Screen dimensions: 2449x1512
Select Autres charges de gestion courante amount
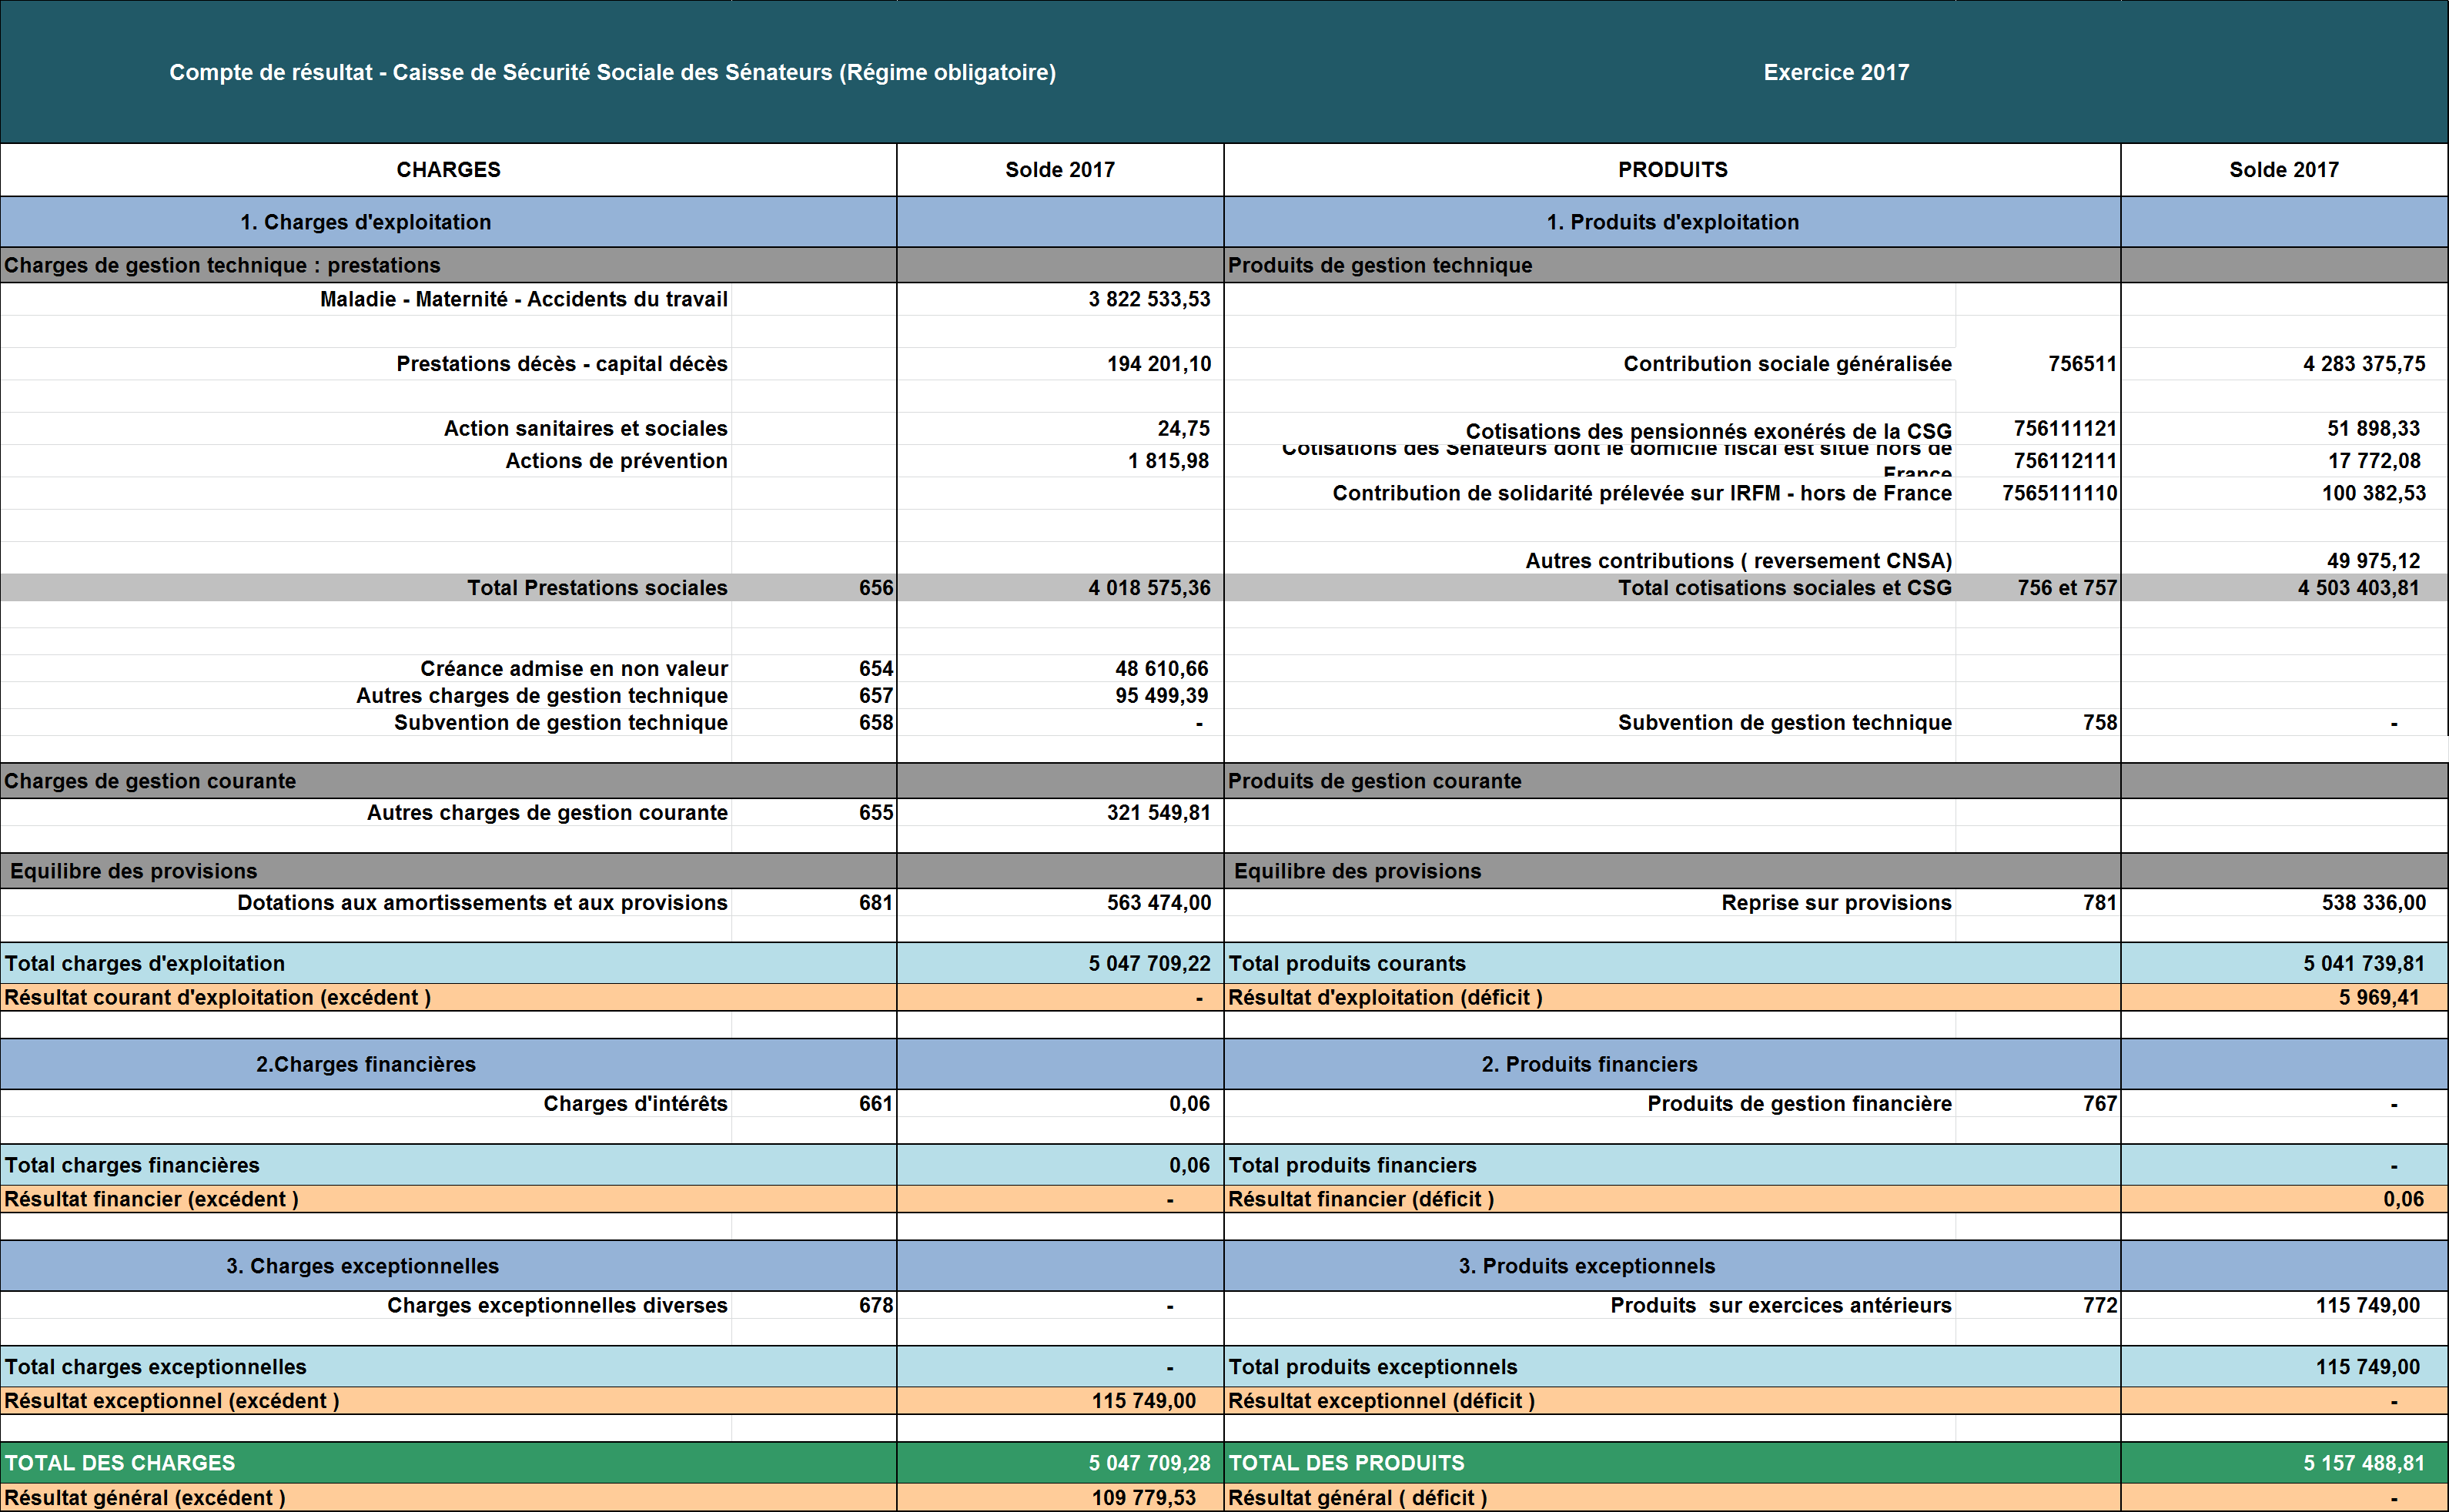tap(1157, 813)
